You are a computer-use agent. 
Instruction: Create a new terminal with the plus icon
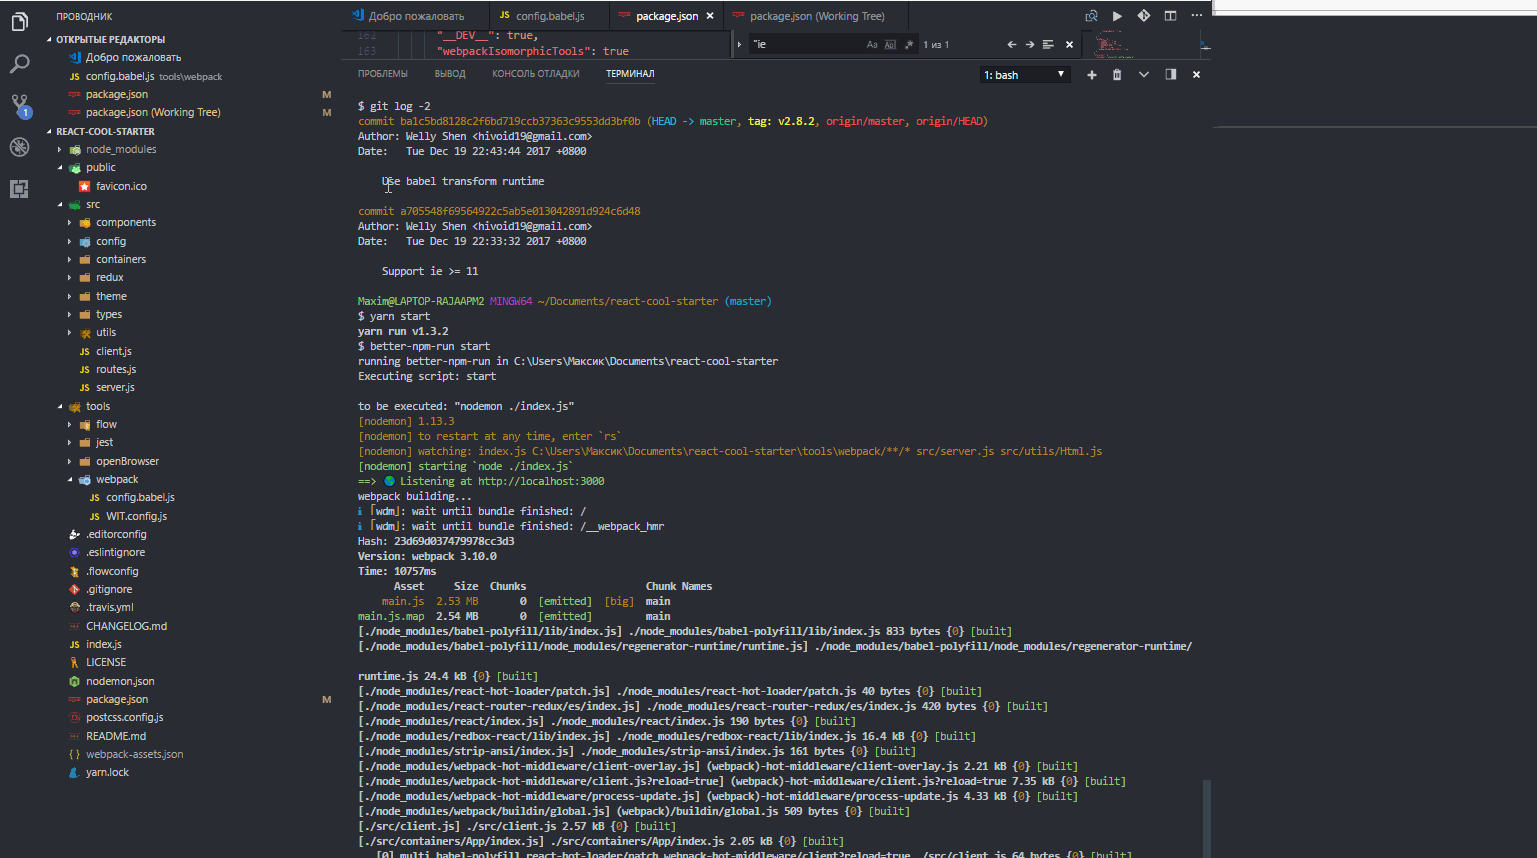(1091, 74)
